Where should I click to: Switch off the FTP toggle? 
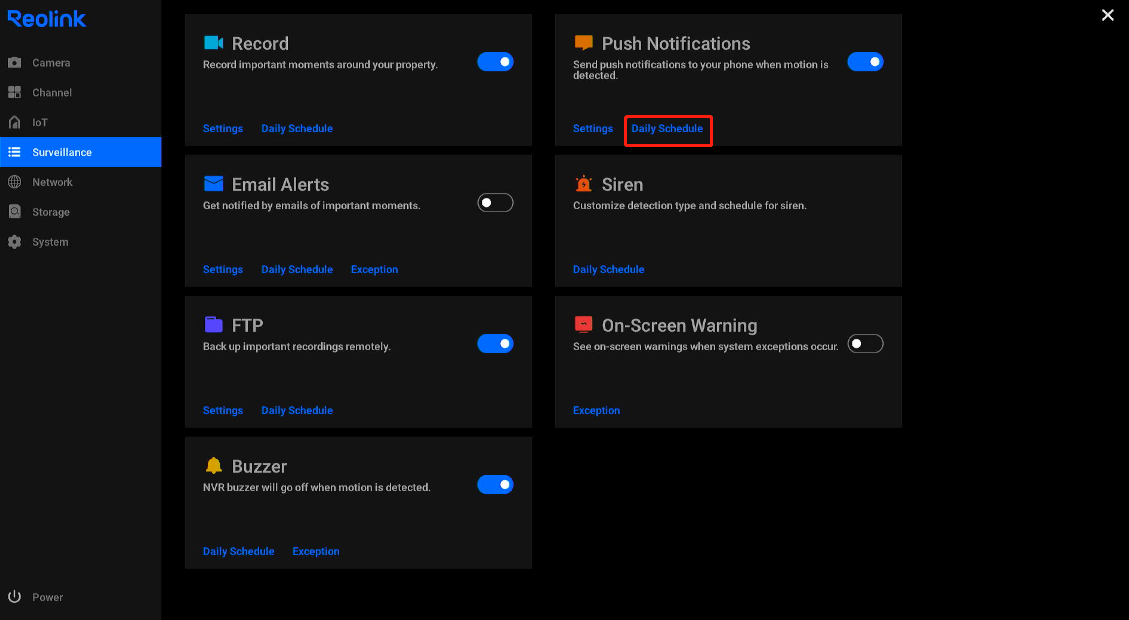[495, 344]
